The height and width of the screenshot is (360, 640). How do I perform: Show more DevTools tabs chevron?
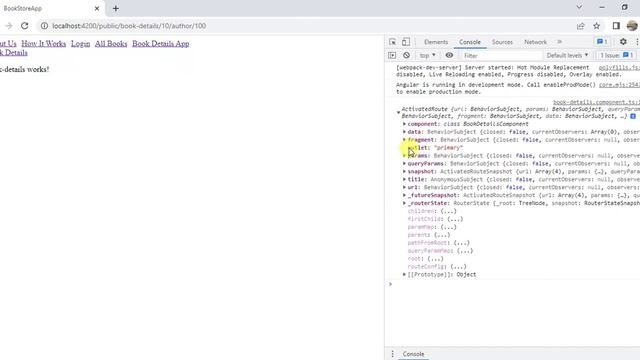(560, 42)
